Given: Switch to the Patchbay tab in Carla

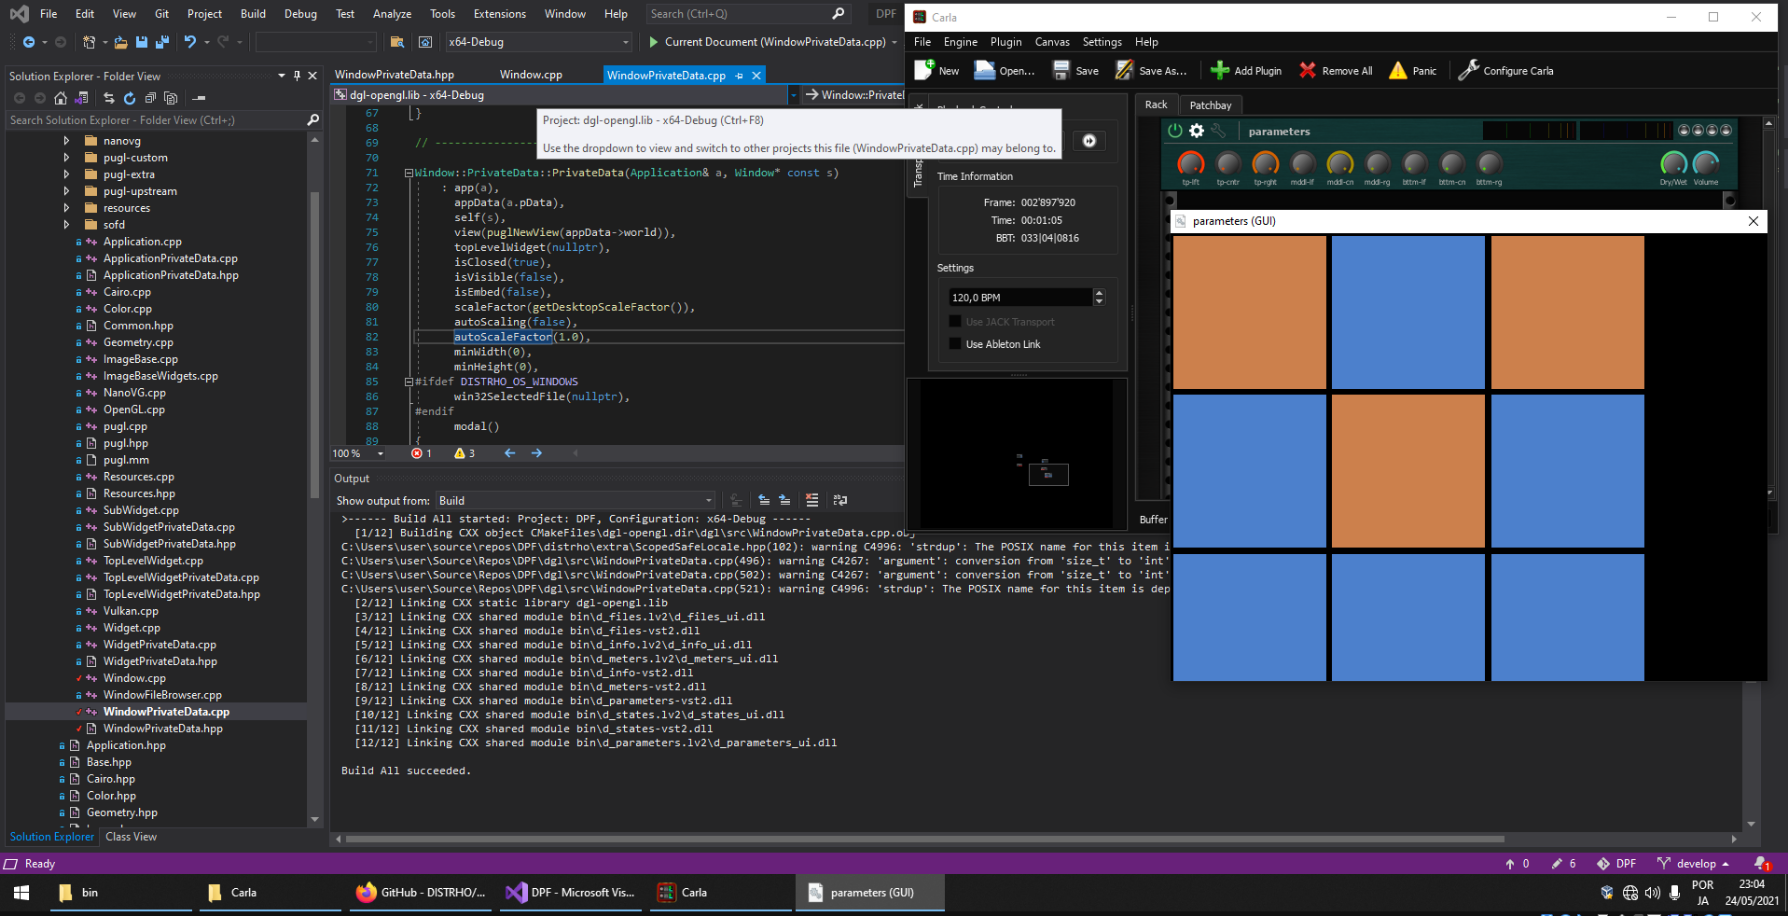Looking at the screenshot, I should point(1210,105).
